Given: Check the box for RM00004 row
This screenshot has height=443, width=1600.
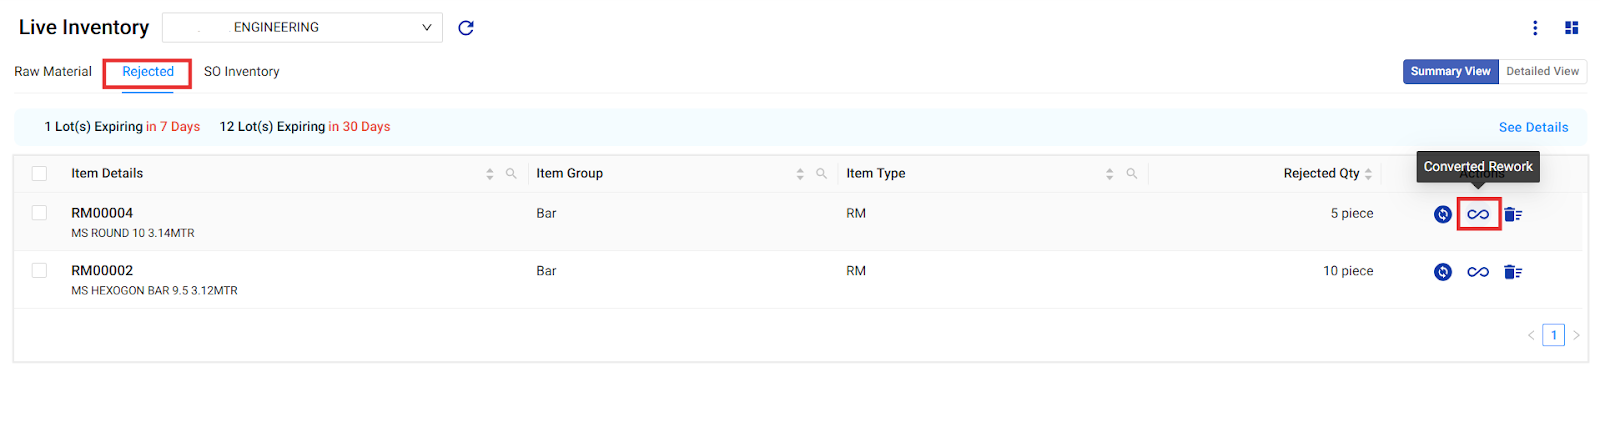Looking at the screenshot, I should [39, 213].
